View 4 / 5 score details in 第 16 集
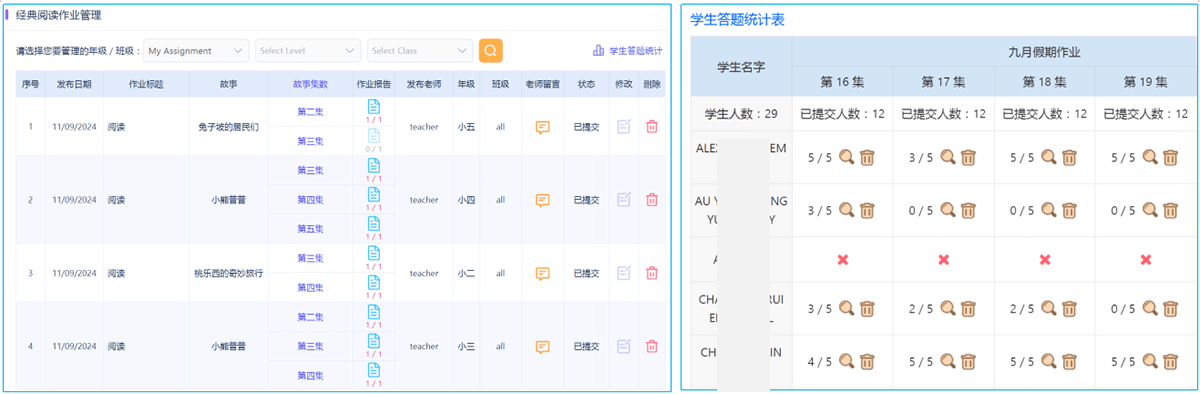The image size is (1200, 394). coord(846,361)
